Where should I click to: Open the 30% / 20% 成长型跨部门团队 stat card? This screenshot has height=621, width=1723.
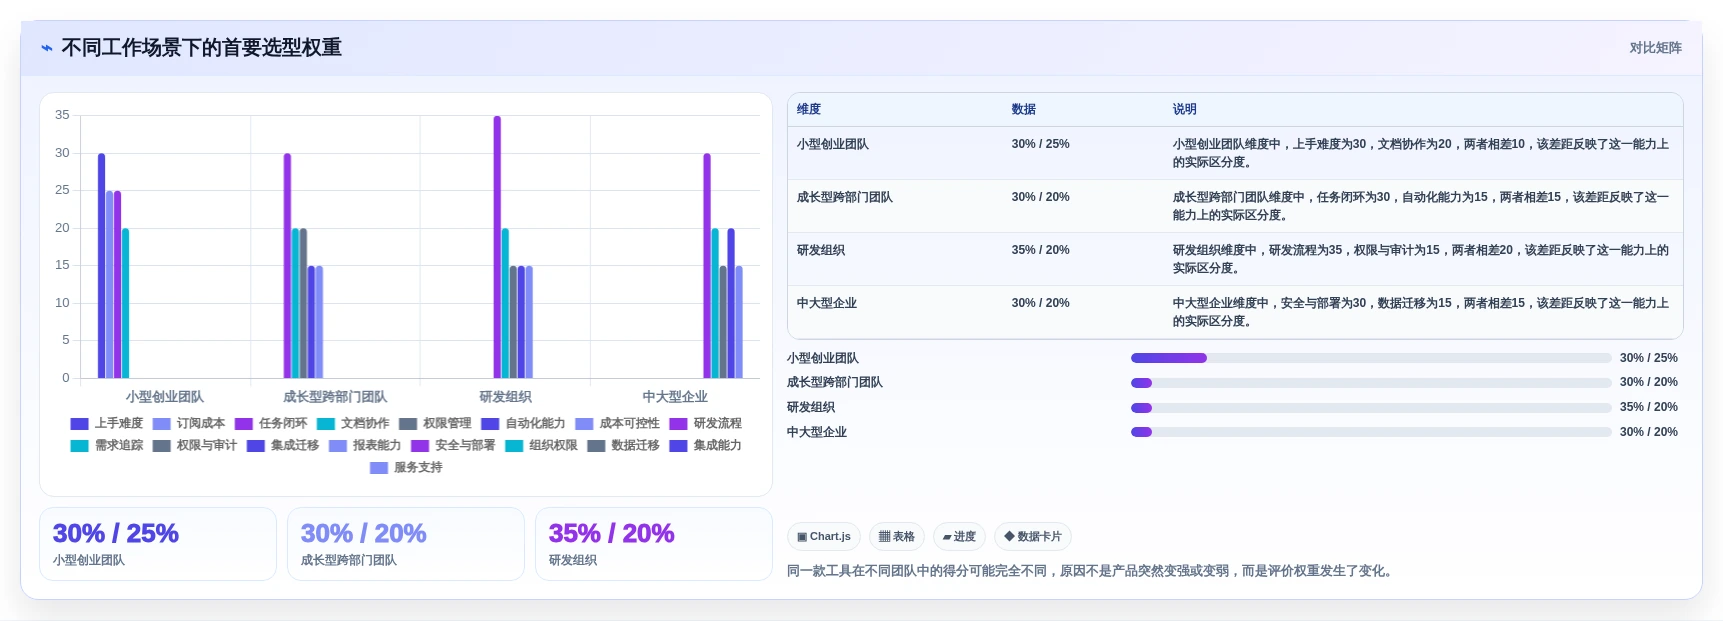point(406,544)
